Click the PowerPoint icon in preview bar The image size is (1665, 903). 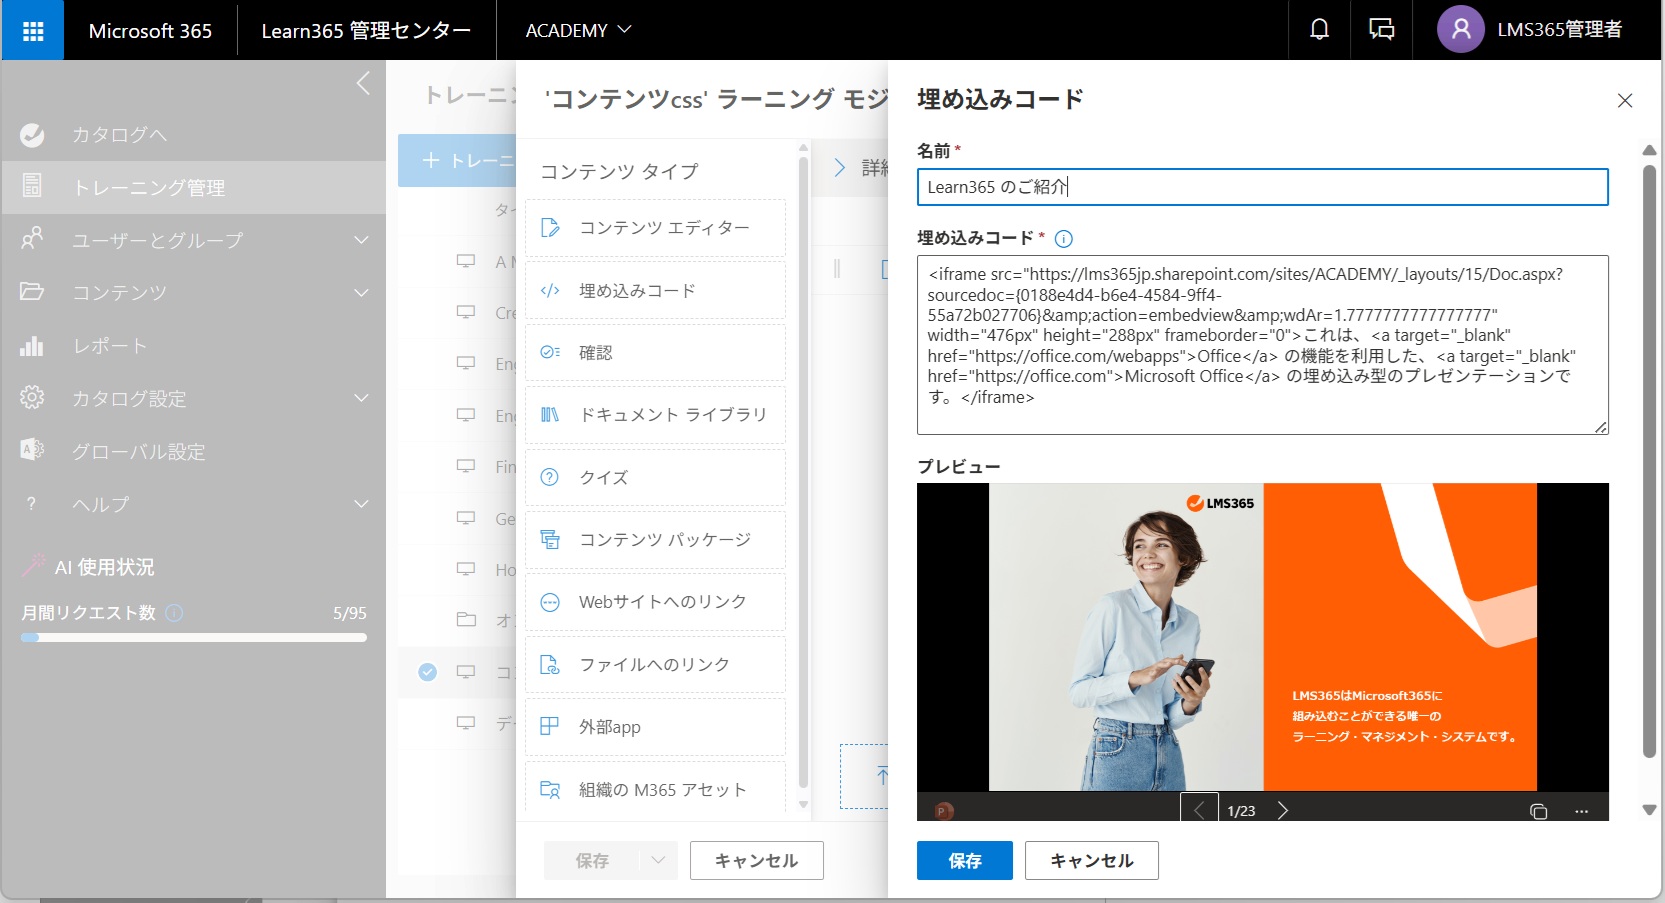coord(943,811)
